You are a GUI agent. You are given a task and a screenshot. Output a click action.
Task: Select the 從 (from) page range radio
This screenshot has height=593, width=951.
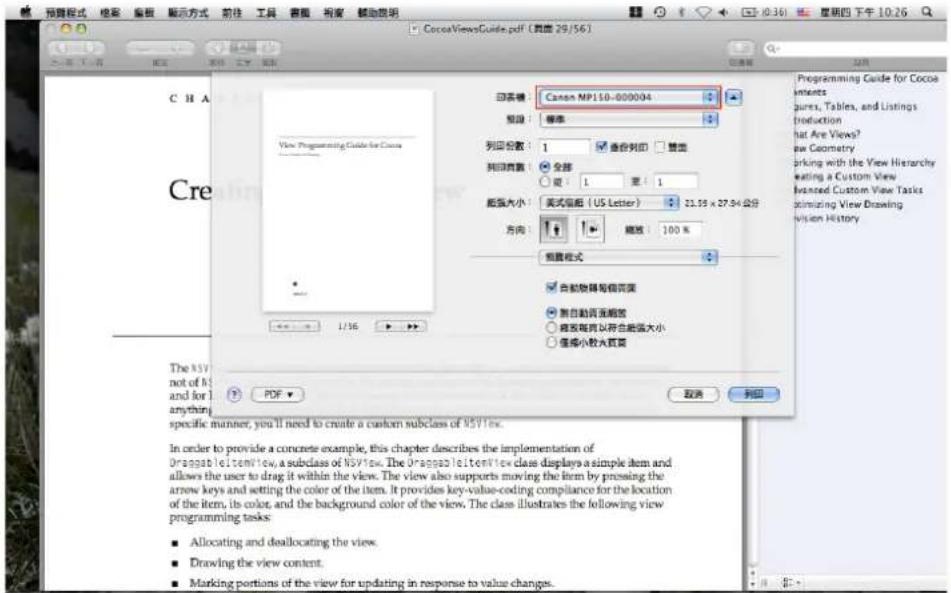tap(545, 181)
